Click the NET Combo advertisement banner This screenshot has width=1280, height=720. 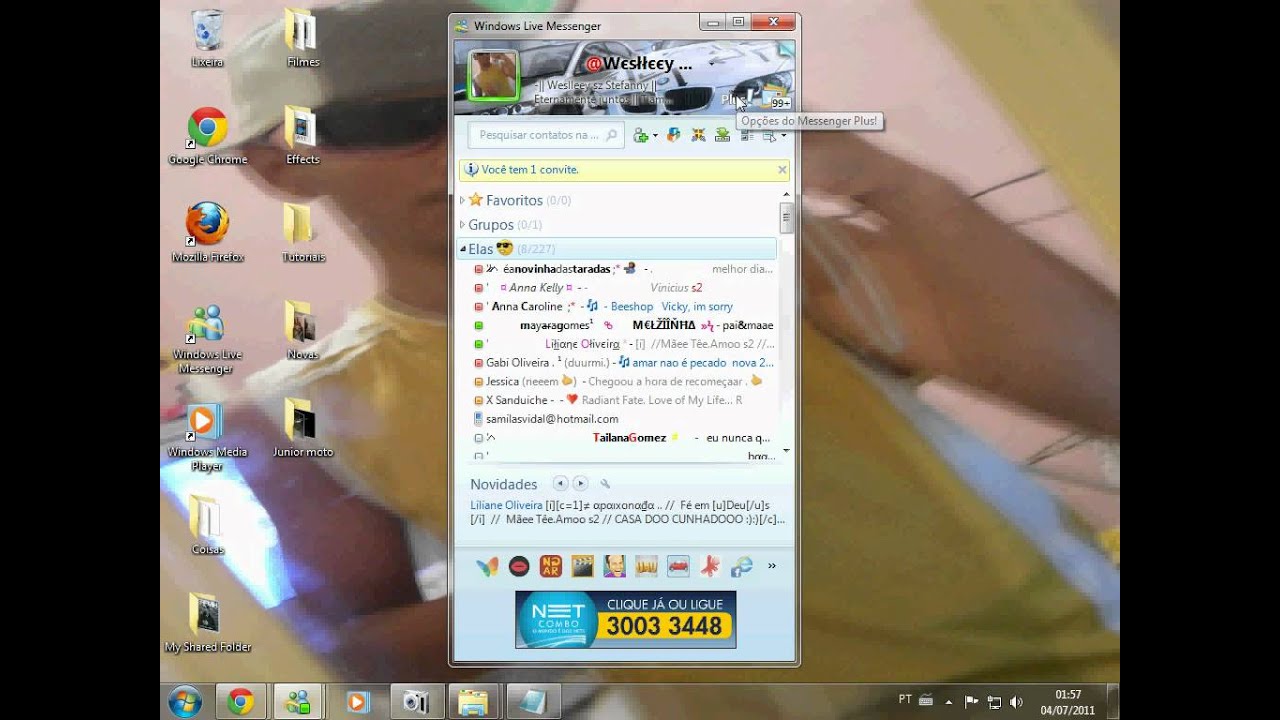pyautogui.click(x=626, y=619)
